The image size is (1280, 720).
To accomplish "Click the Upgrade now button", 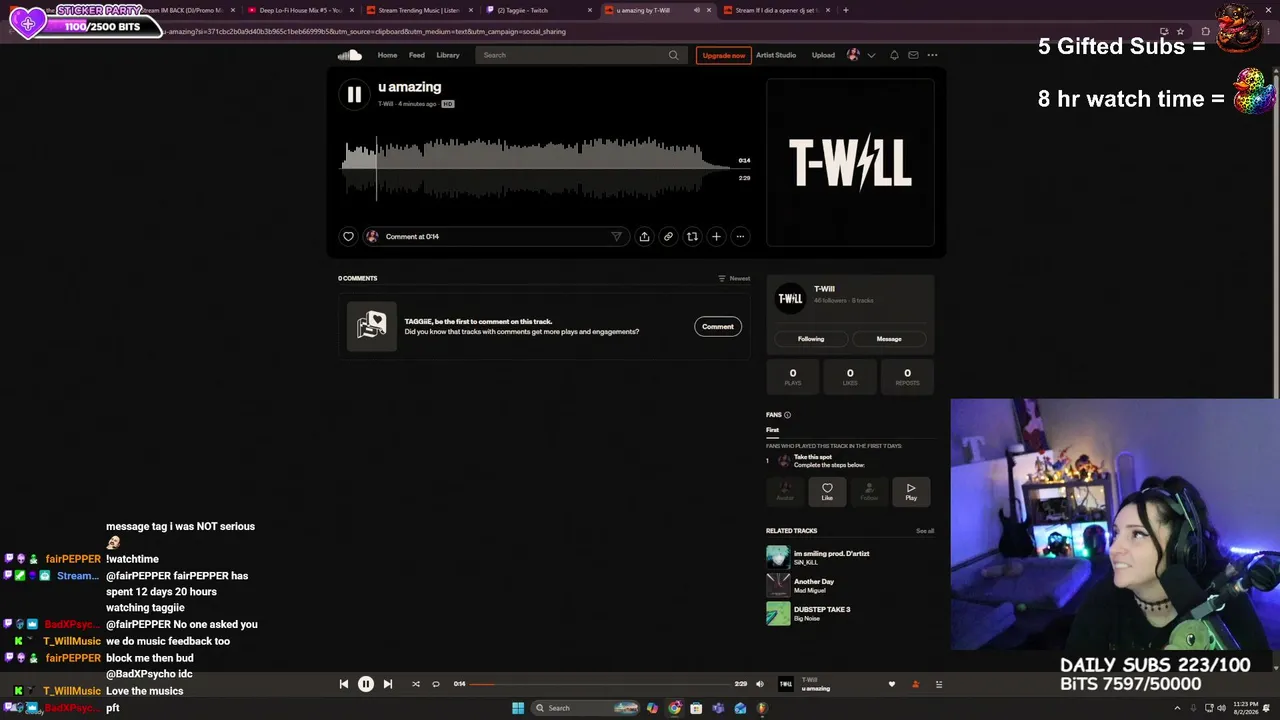I will (x=724, y=55).
